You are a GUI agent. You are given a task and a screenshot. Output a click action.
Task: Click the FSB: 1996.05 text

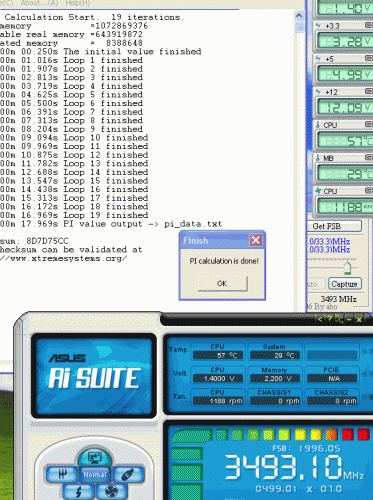click(306, 448)
